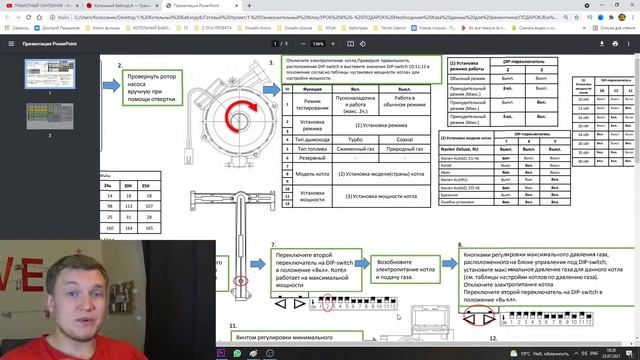Open the Список для чтения button
Viewport: 640px width, 360px height.
(614, 28)
